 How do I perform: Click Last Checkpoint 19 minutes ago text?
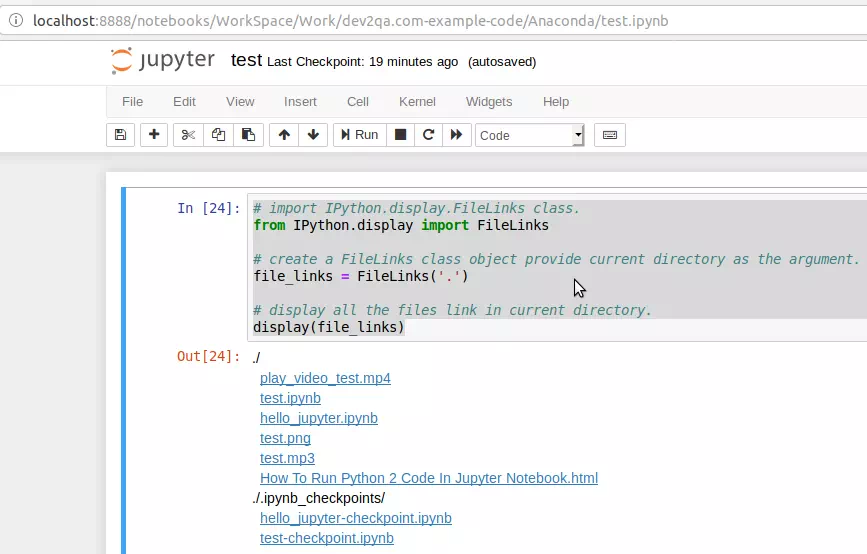(x=362, y=62)
